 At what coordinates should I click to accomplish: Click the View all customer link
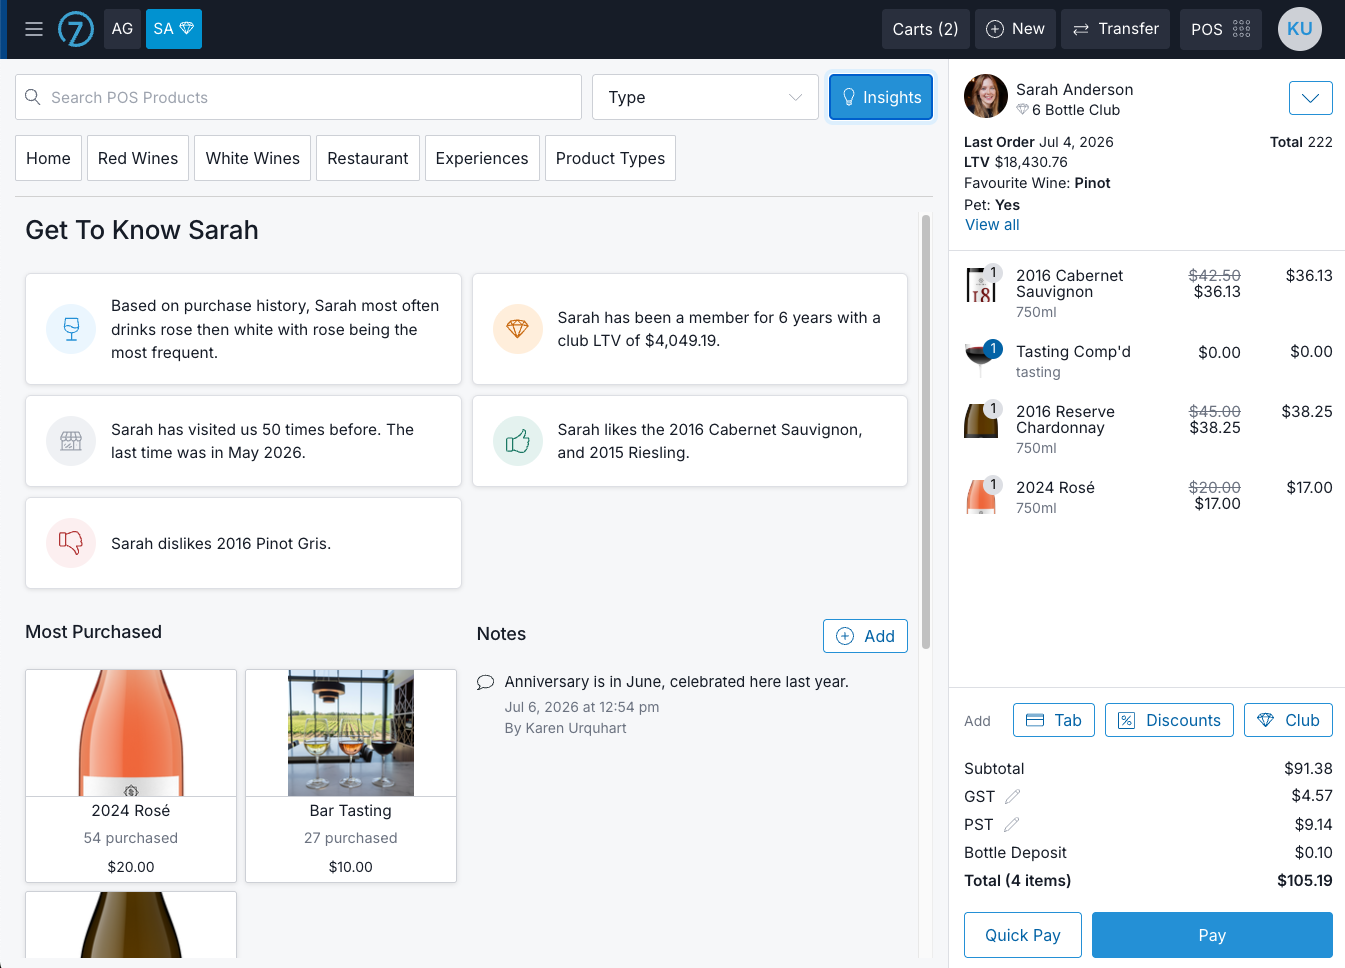click(x=992, y=225)
